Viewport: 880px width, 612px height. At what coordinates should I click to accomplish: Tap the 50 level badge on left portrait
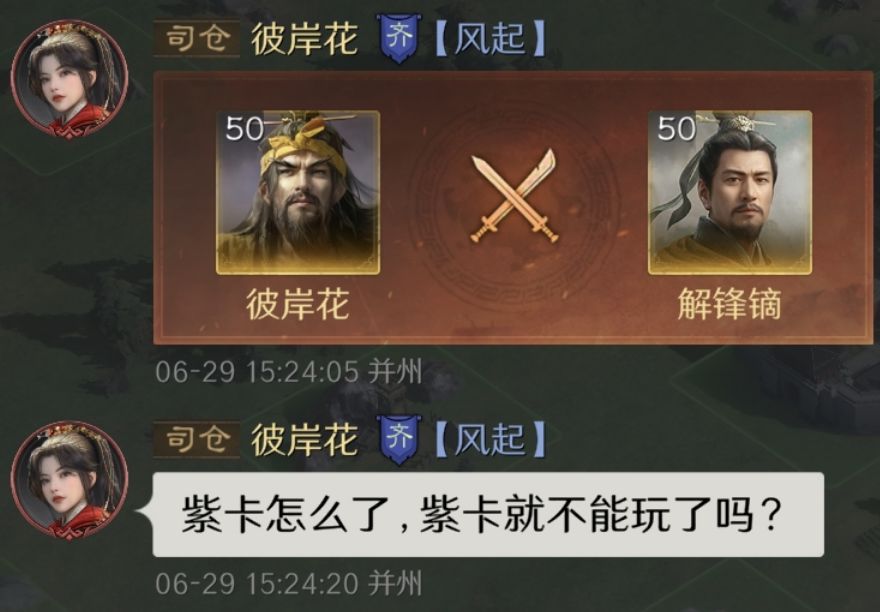[244, 129]
